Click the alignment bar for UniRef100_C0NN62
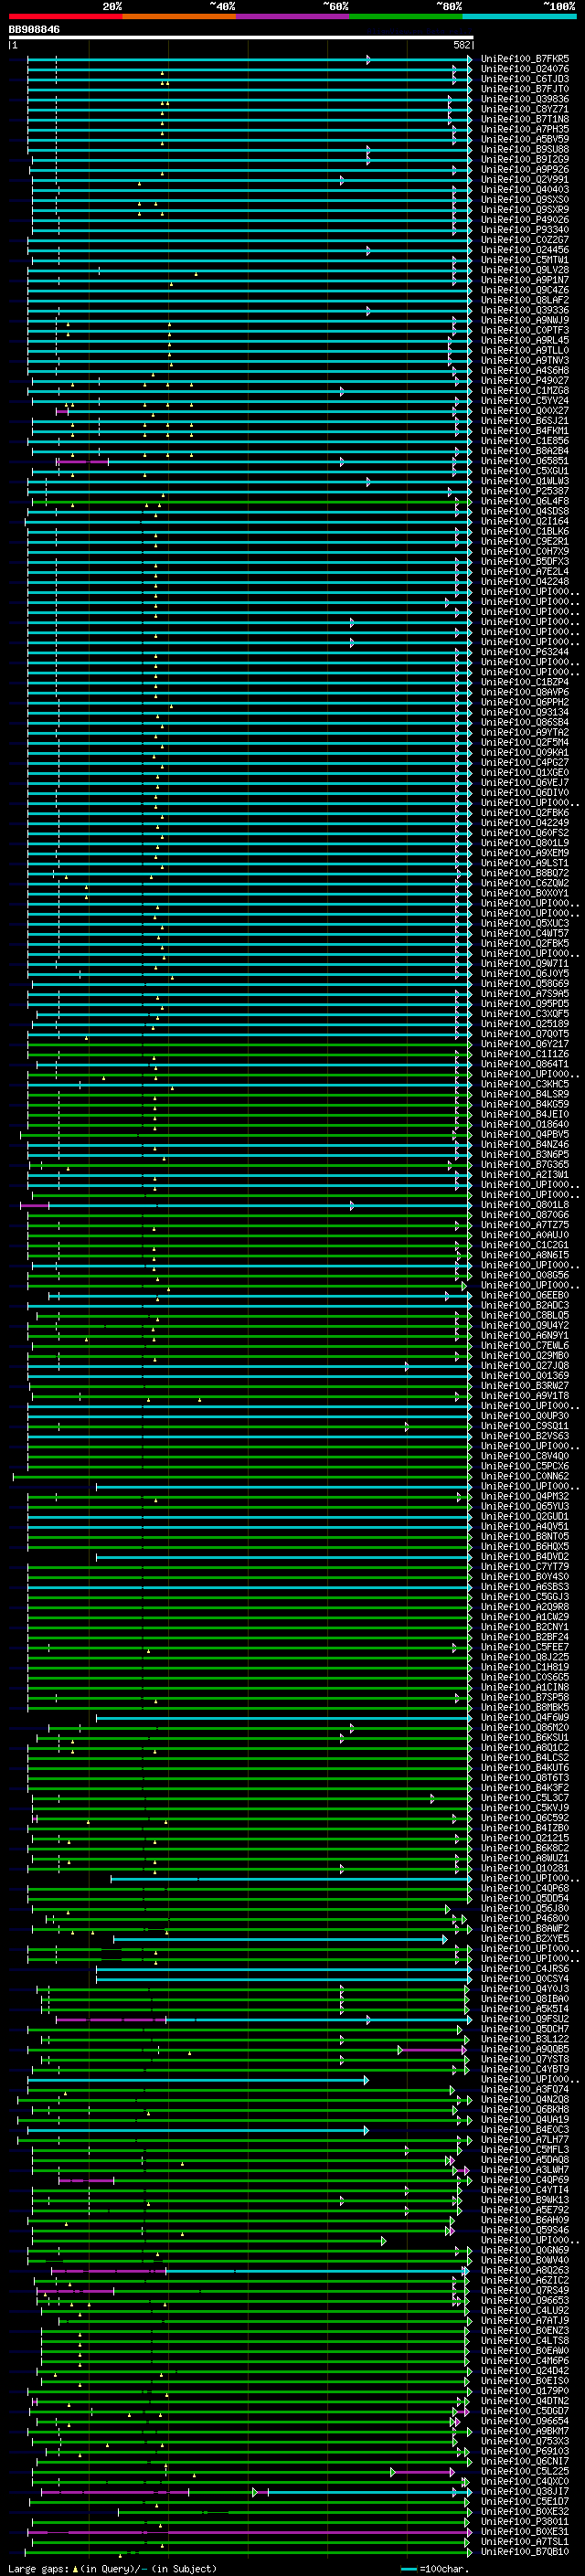Screen dimensions: 585x2576 tap(240, 1476)
